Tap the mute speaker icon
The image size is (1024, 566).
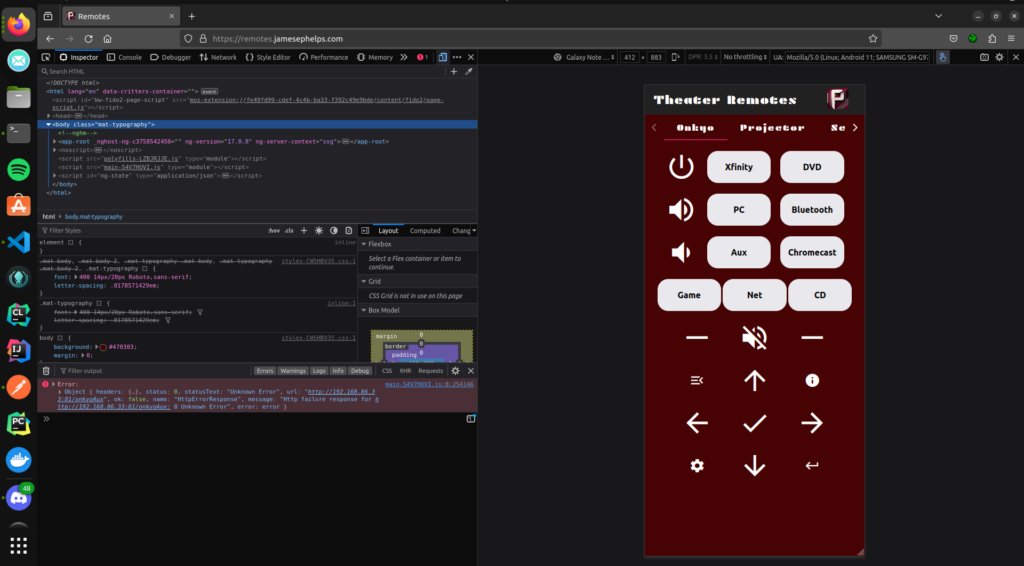[x=754, y=338]
